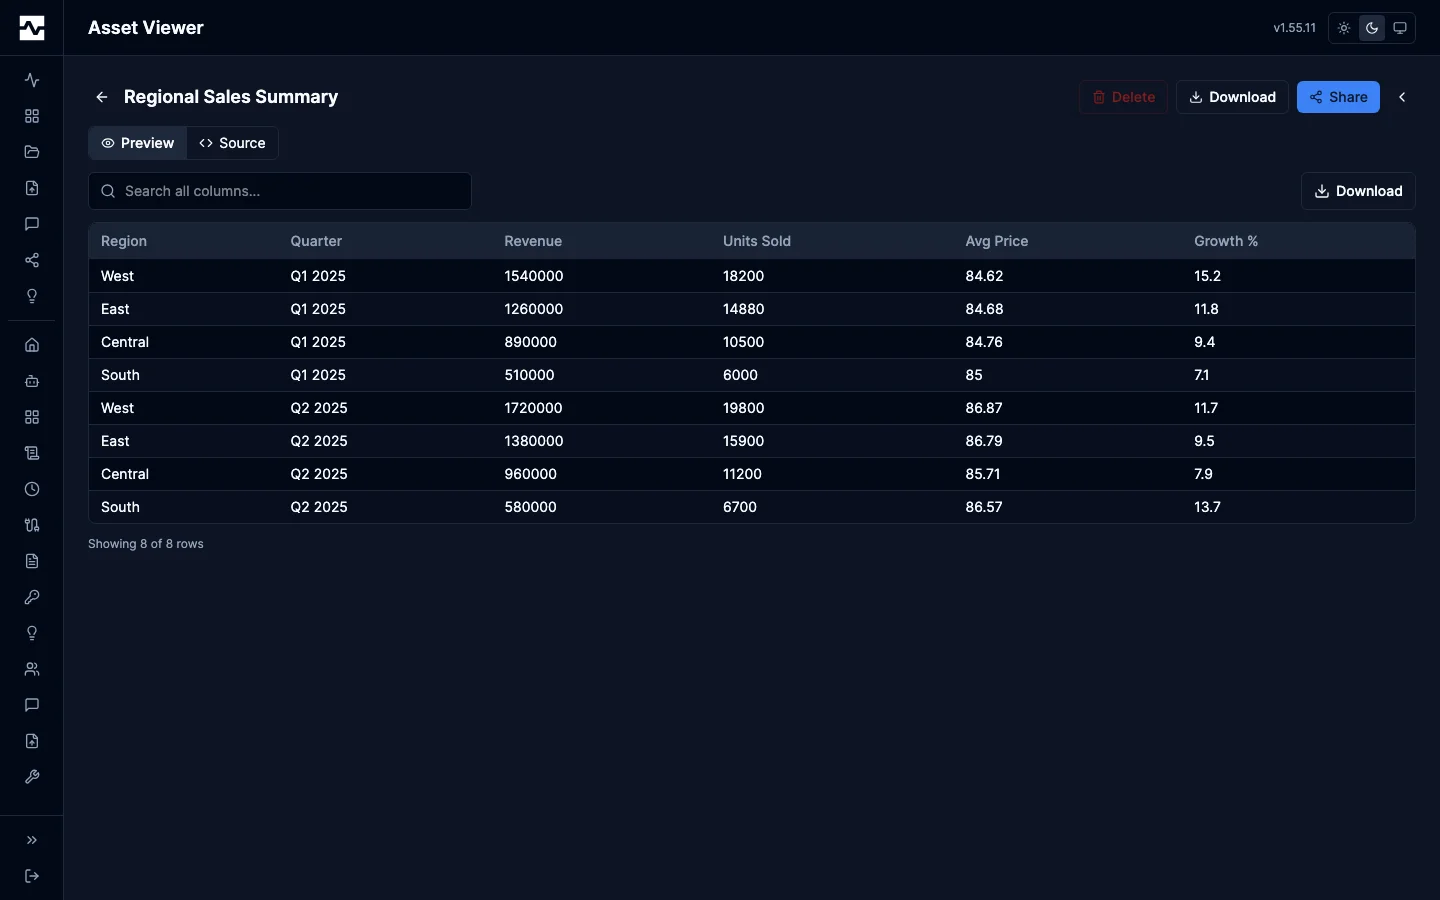Switch theme to light mode sun icon

(x=1343, y=28)
